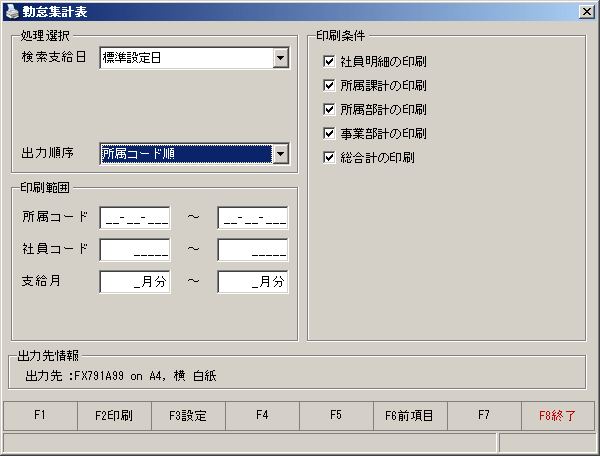600x456 pixels.
Task: Click the F4 function button
Action: pos(262,415)
